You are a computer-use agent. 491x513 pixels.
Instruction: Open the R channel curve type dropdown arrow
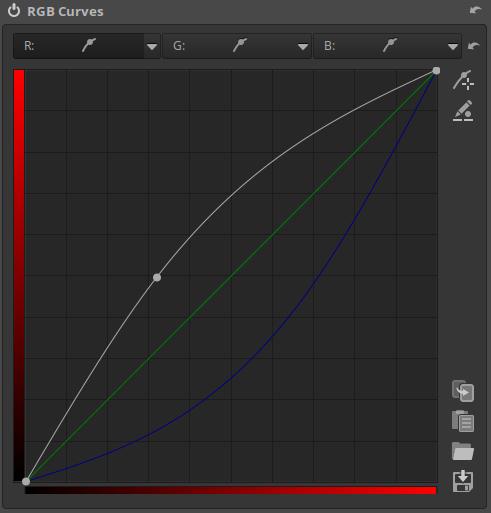pyautogui.click(x=152, y=46)
